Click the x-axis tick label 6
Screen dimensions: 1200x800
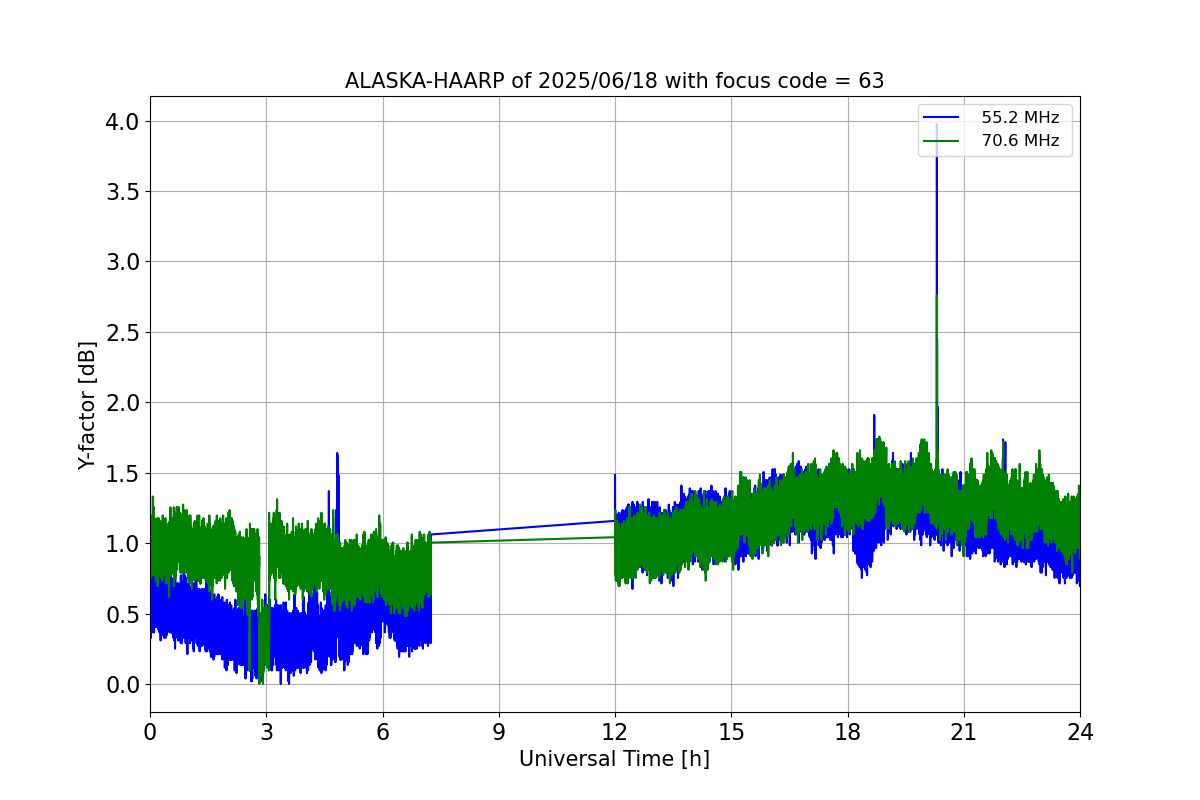[x=382, y=732]
